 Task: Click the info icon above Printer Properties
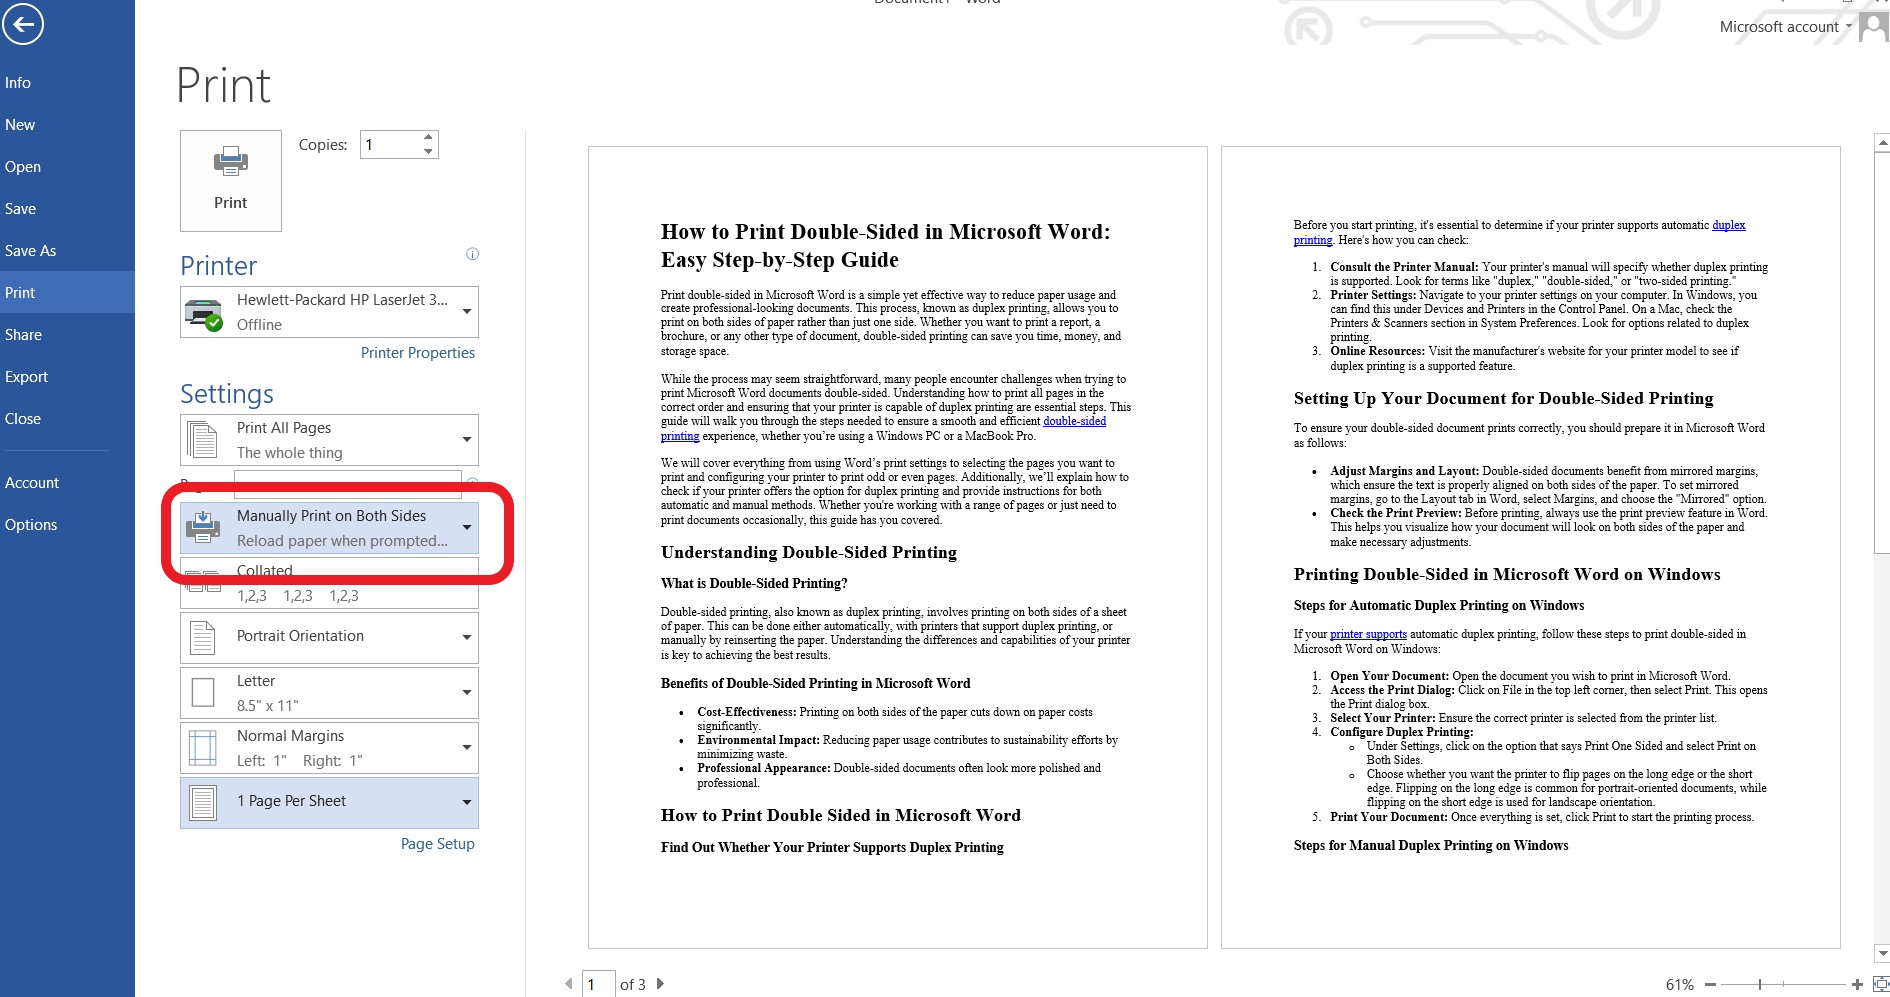pyautogui.click(x=472, y=254)
